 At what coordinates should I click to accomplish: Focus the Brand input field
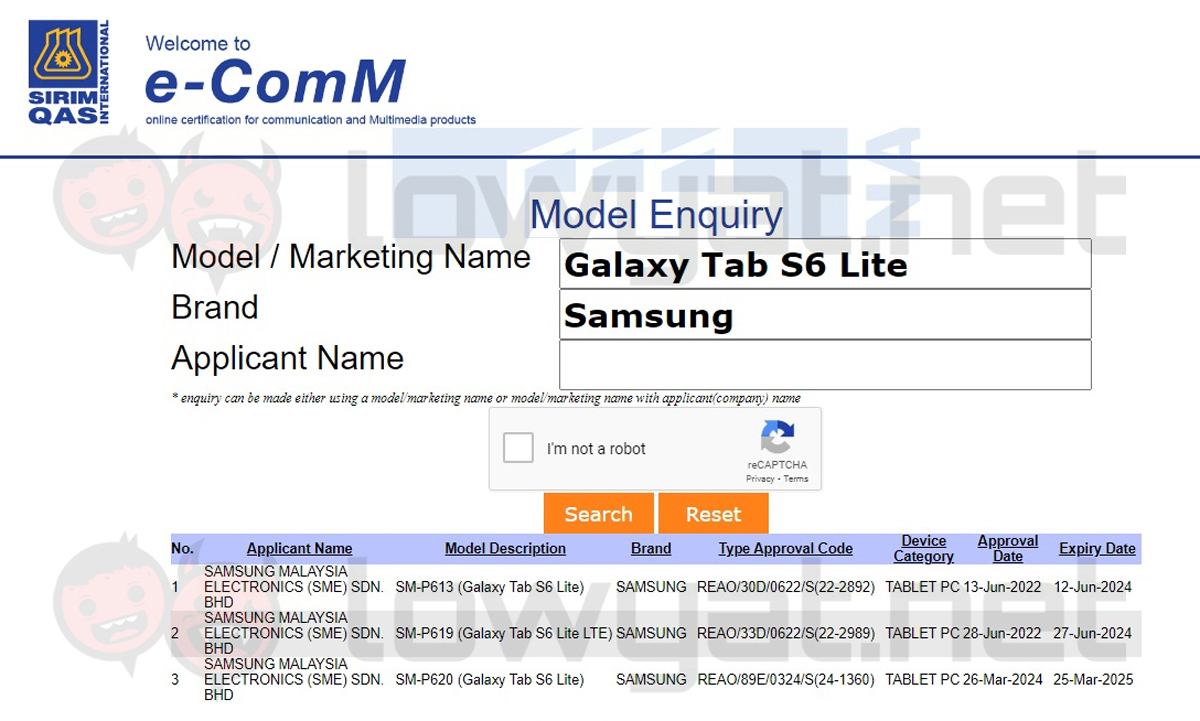coord(825,315)
